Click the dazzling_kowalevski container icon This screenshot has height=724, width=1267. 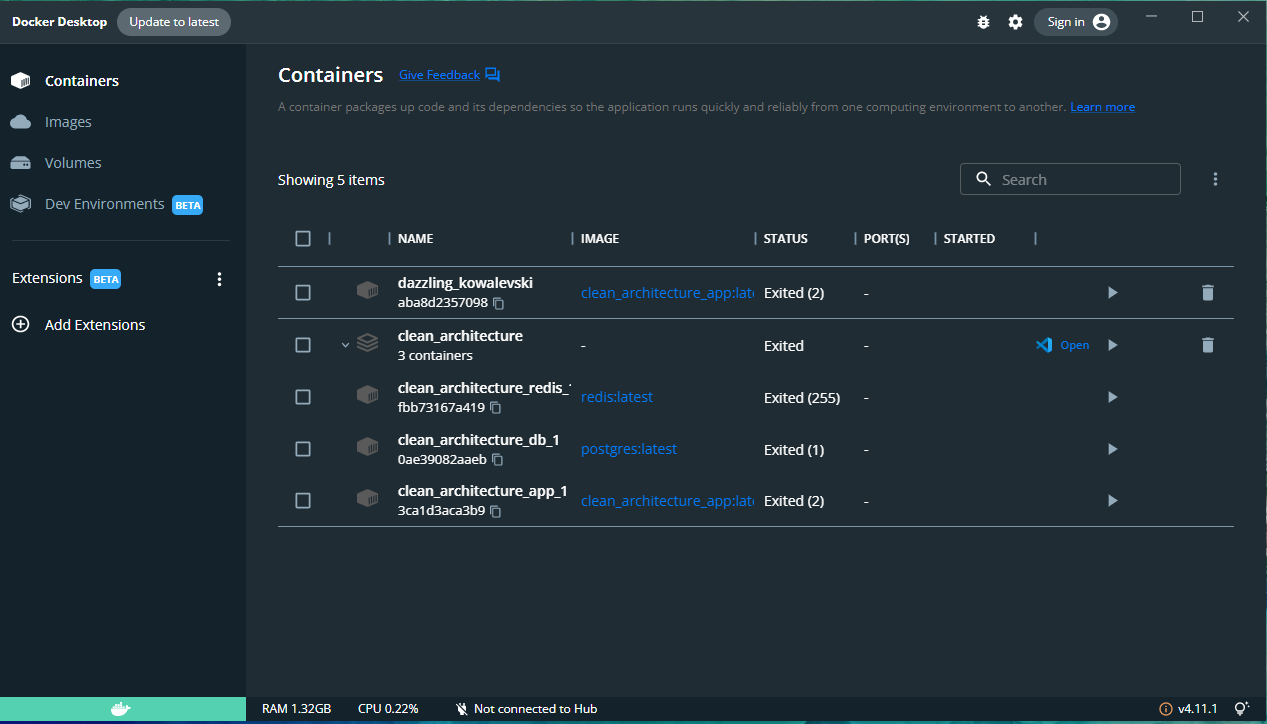pos(367,291)
